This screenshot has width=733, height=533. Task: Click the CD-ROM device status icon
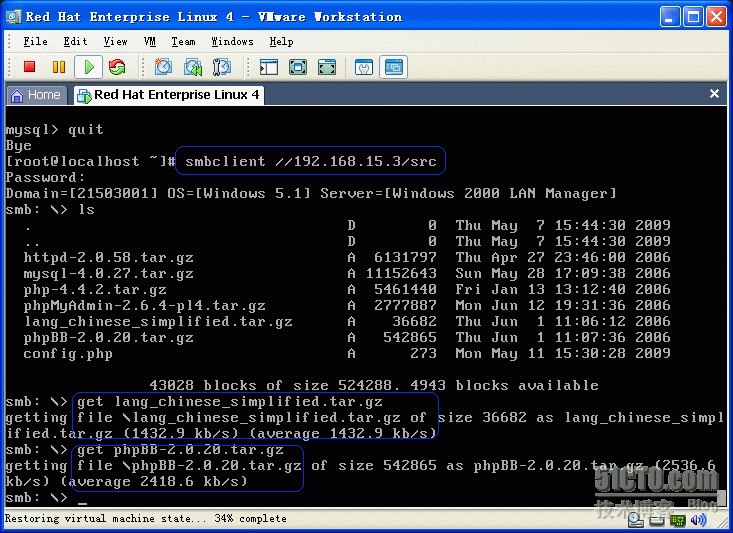(636, 519)
